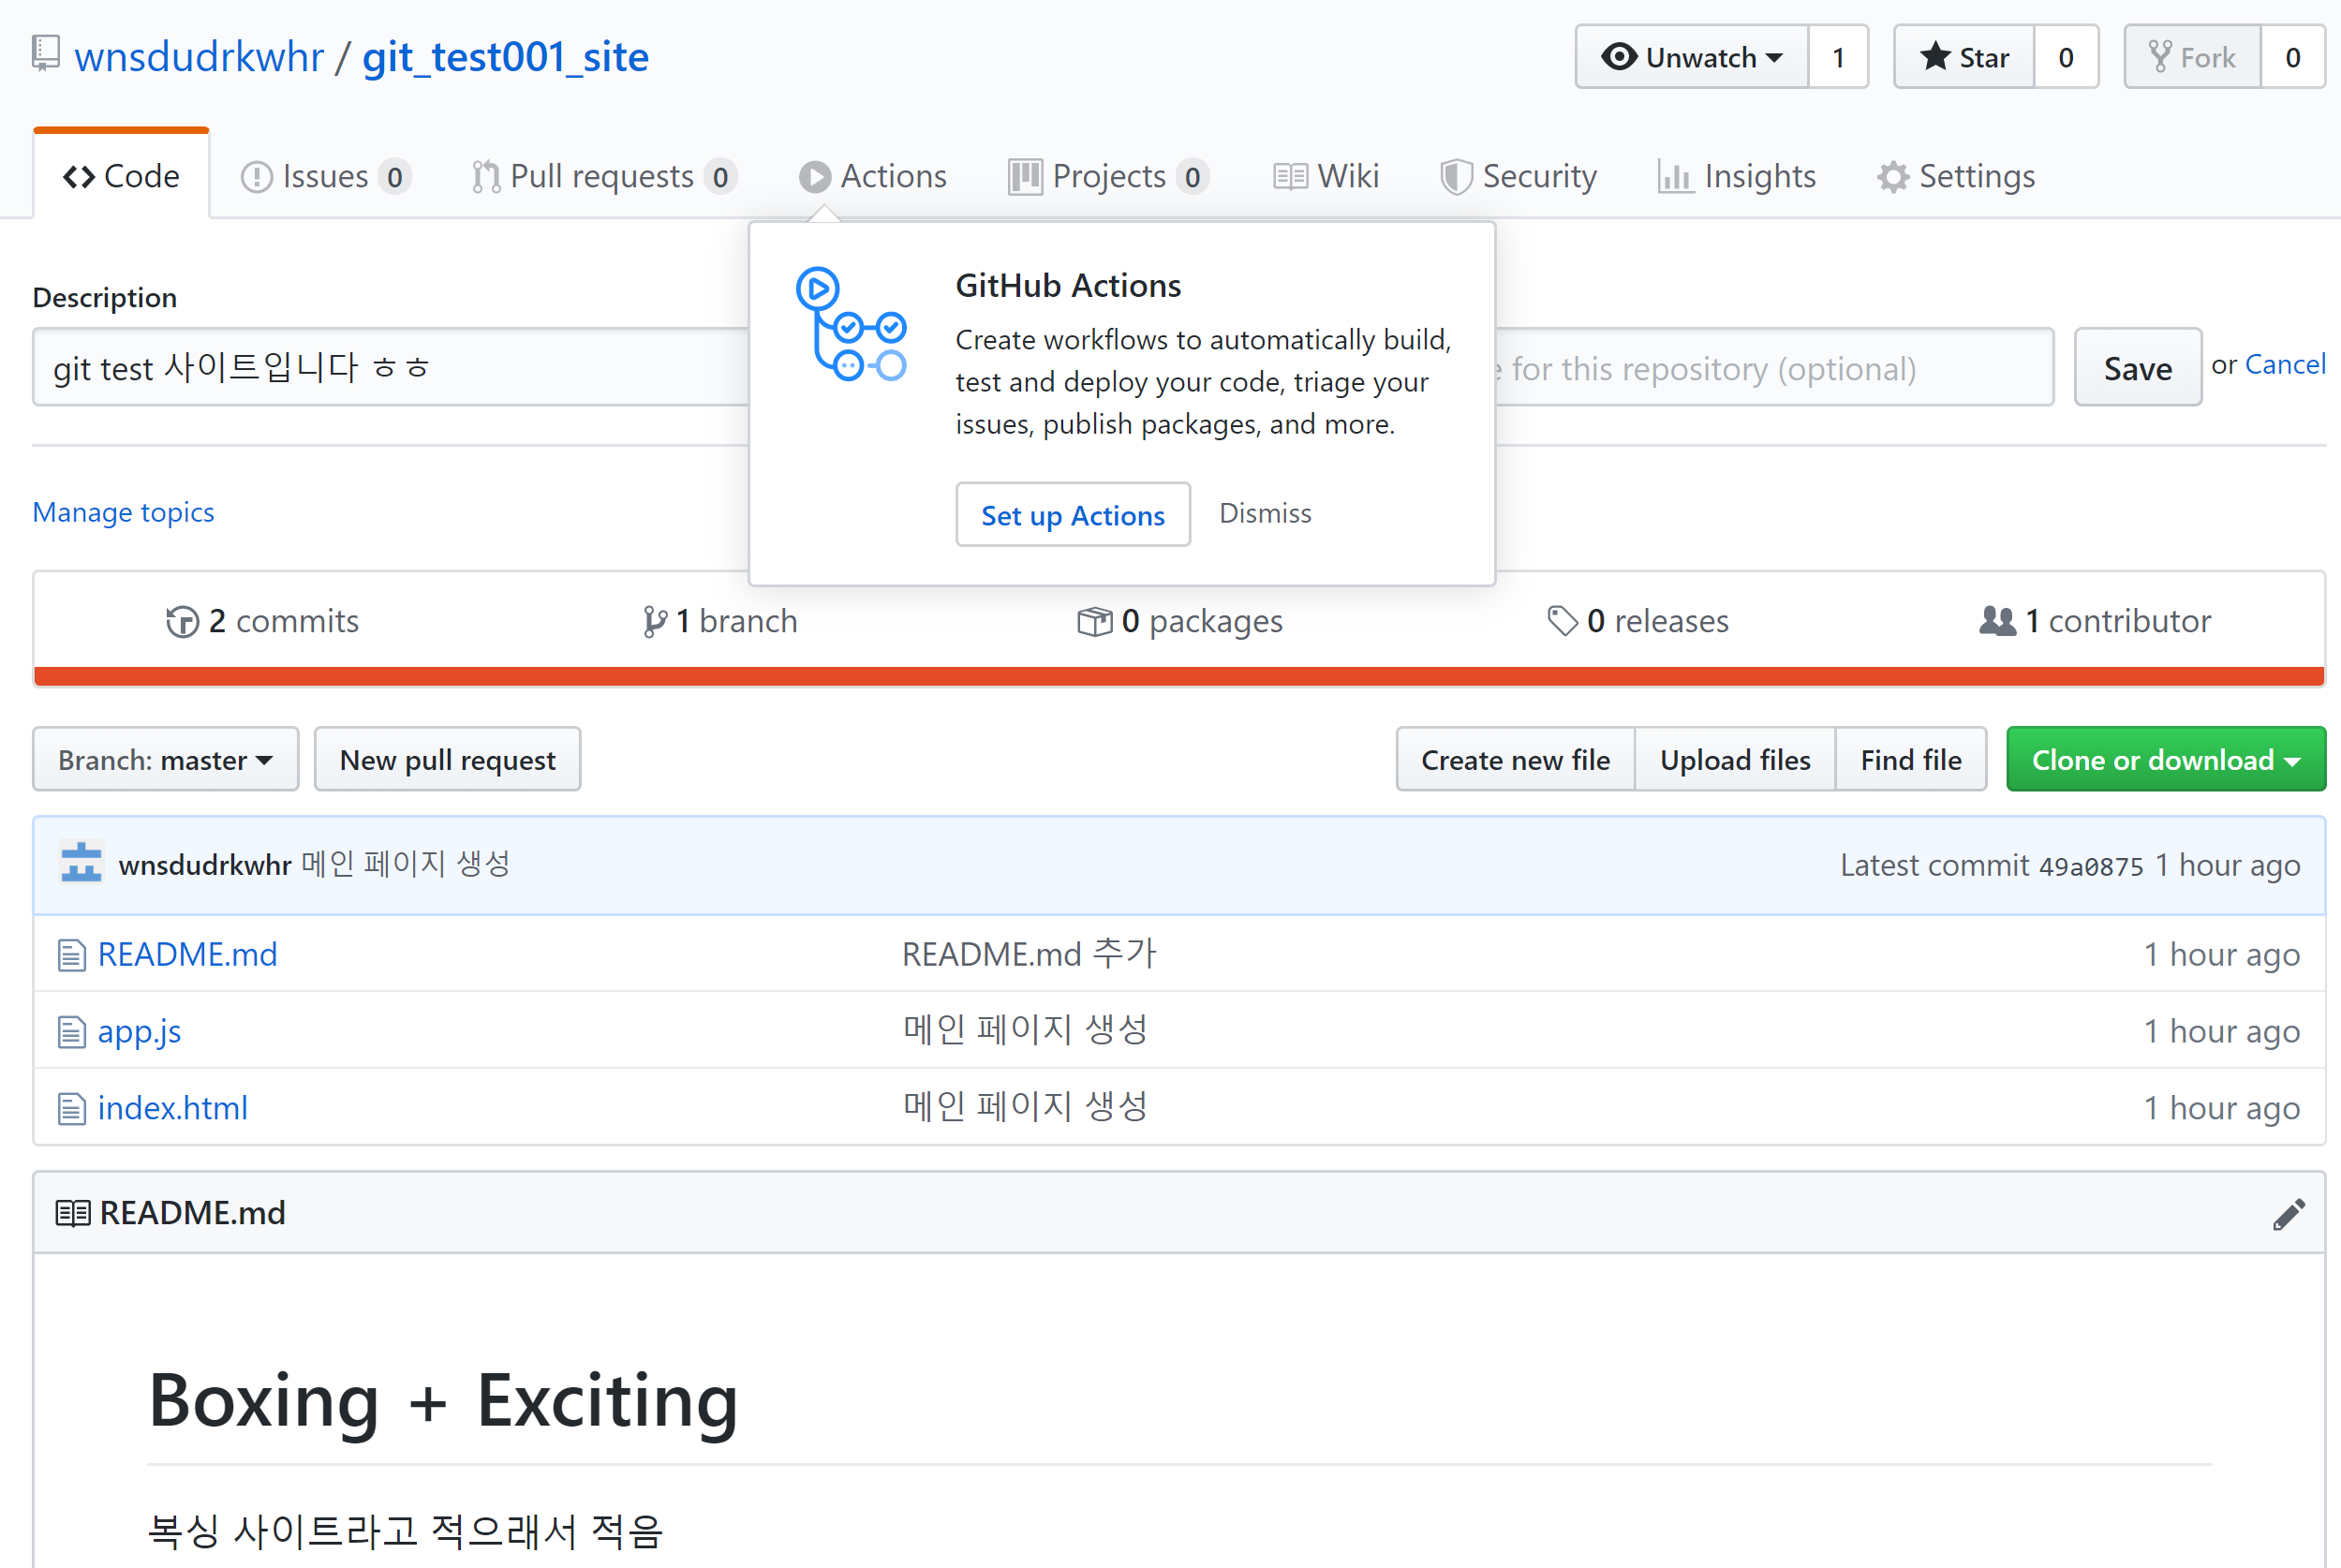2341x1568 pixels.
Task: Open commit hash 49a0875
Action: coord(2091,866)
